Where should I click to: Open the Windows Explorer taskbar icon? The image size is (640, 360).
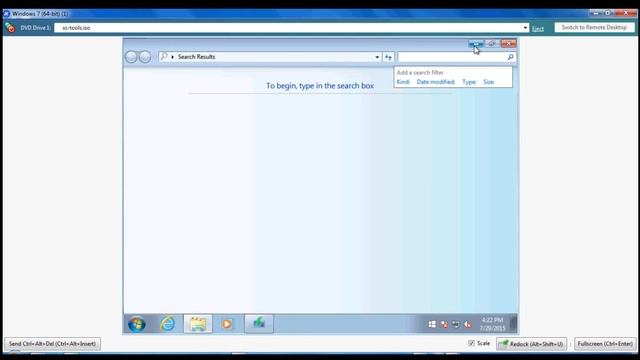(x=198, y=324)
